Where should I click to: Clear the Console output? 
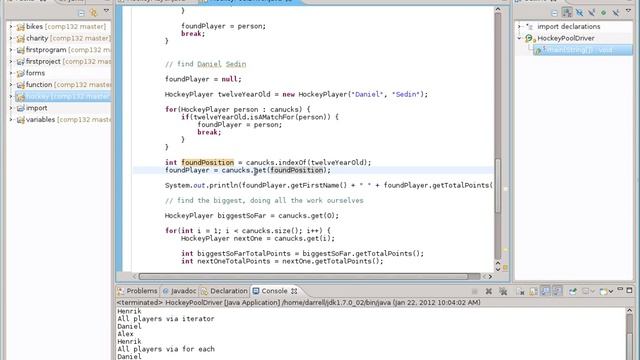pyautogui.click(x=521, y=291)
